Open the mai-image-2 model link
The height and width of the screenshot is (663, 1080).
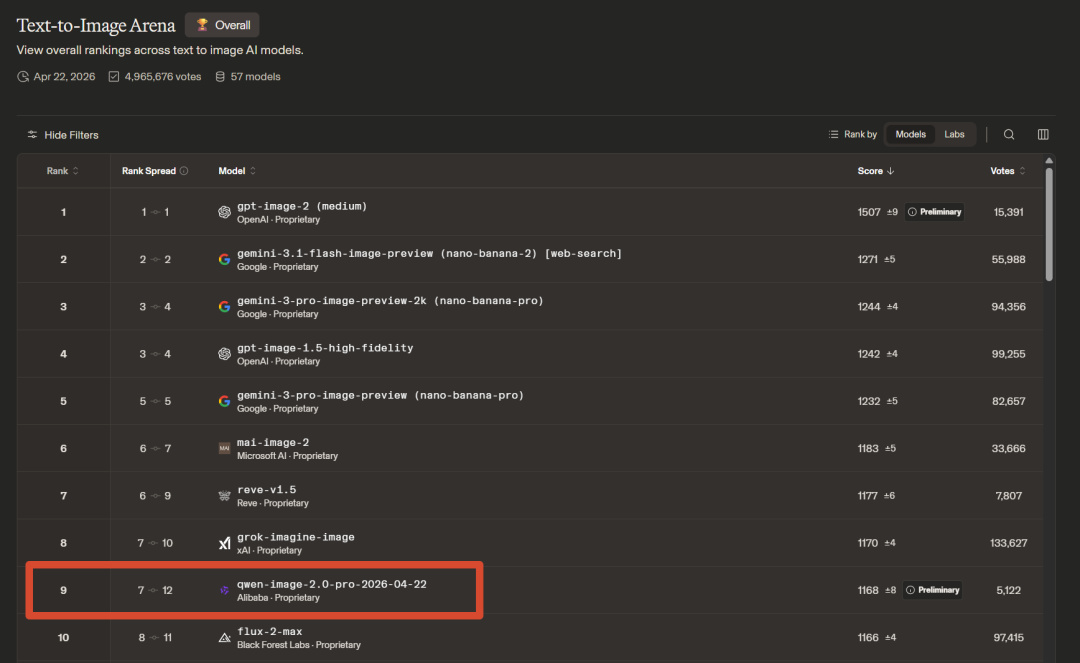(273, 442)
